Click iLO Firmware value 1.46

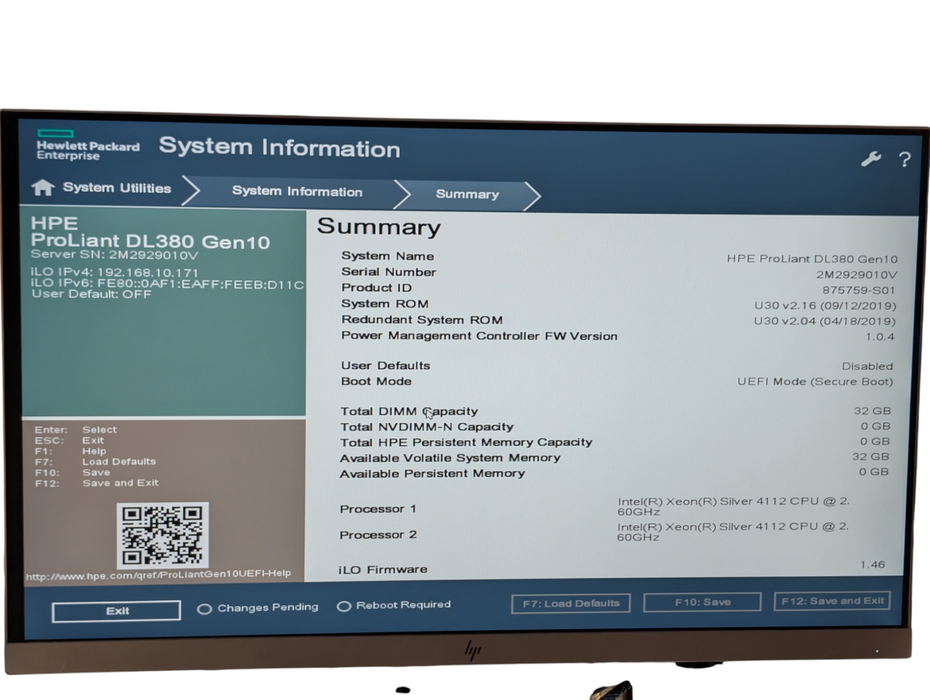pos(872,564)
